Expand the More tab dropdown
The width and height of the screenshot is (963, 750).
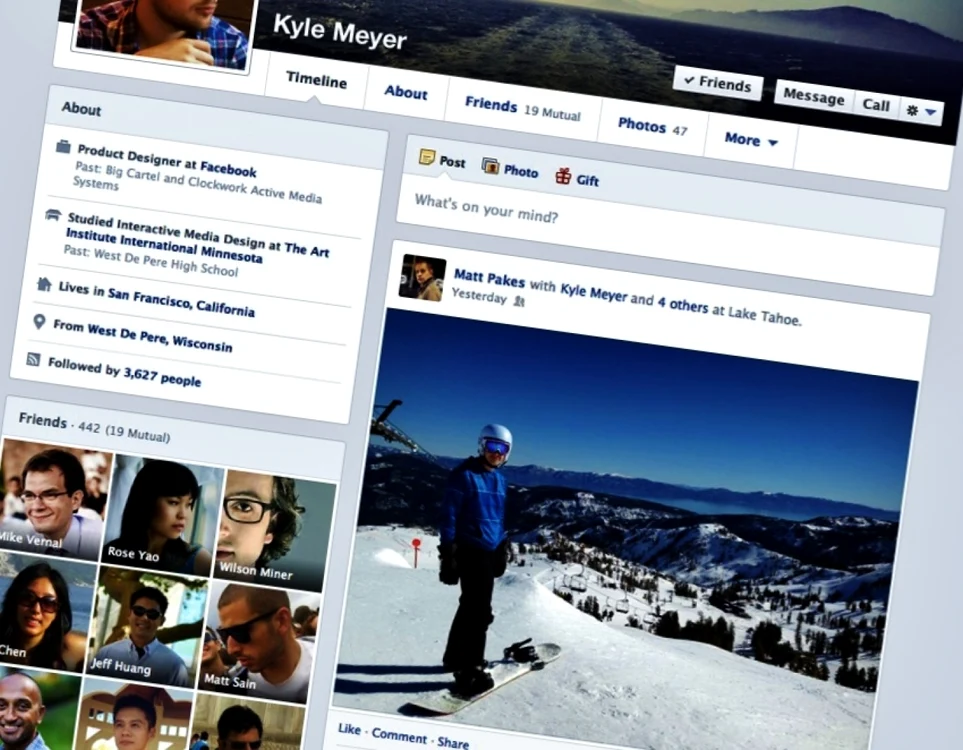[x=751, y=140]
